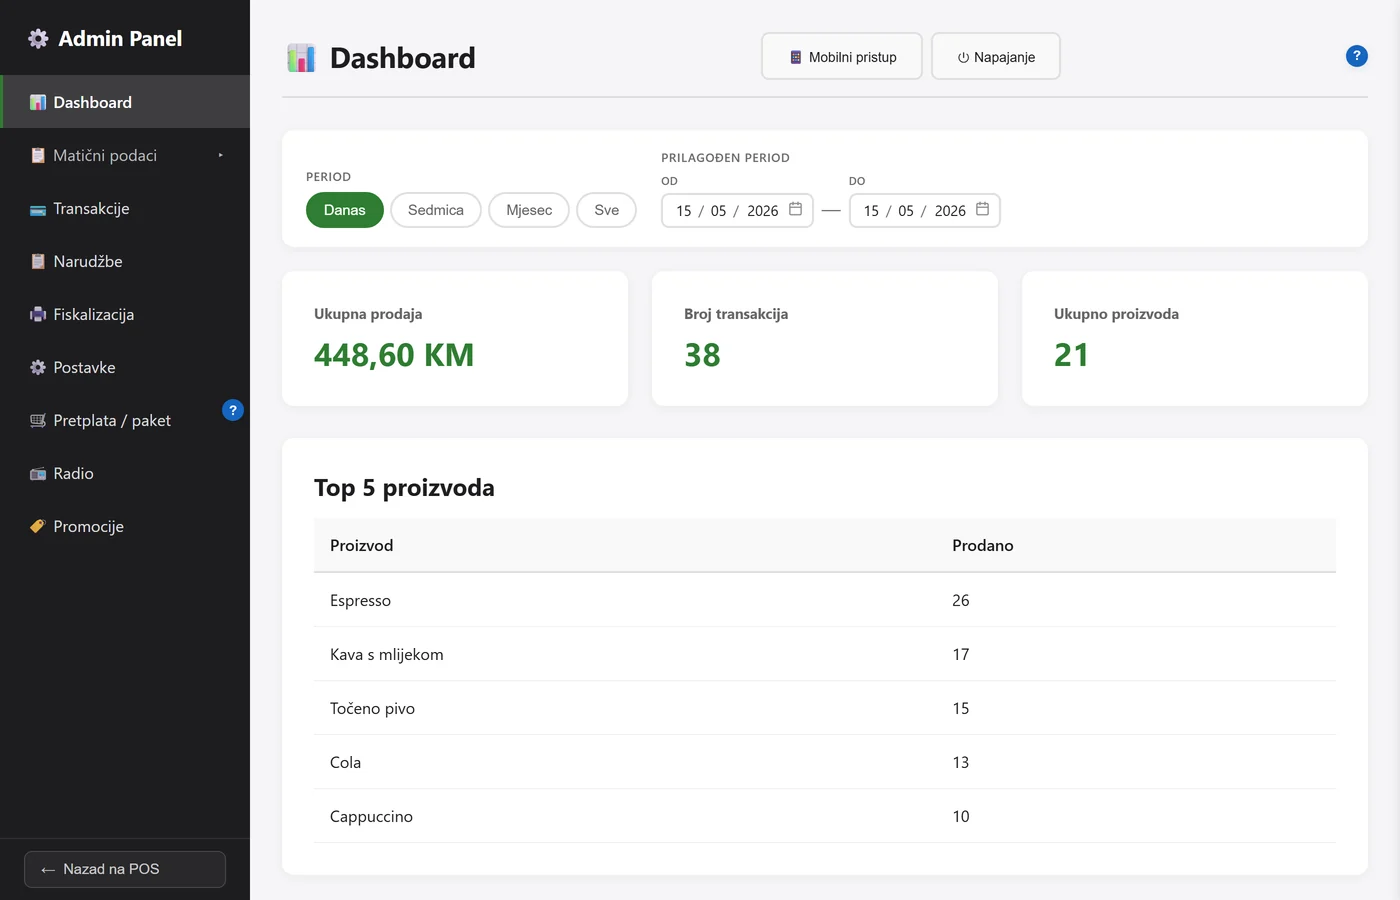Select the Sedmica period filter
1400x900 pixels.
pos(436,210)
